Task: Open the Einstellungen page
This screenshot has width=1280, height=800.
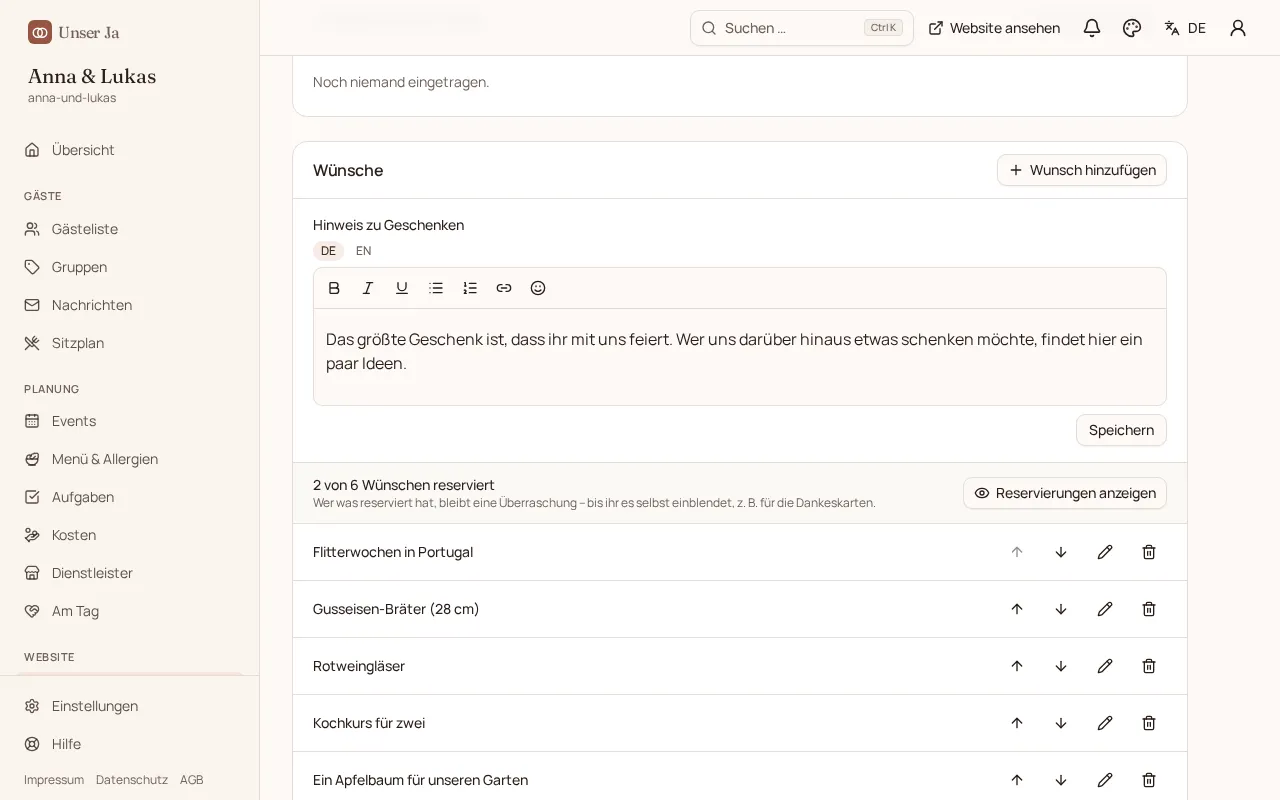Action: [130, 706]
